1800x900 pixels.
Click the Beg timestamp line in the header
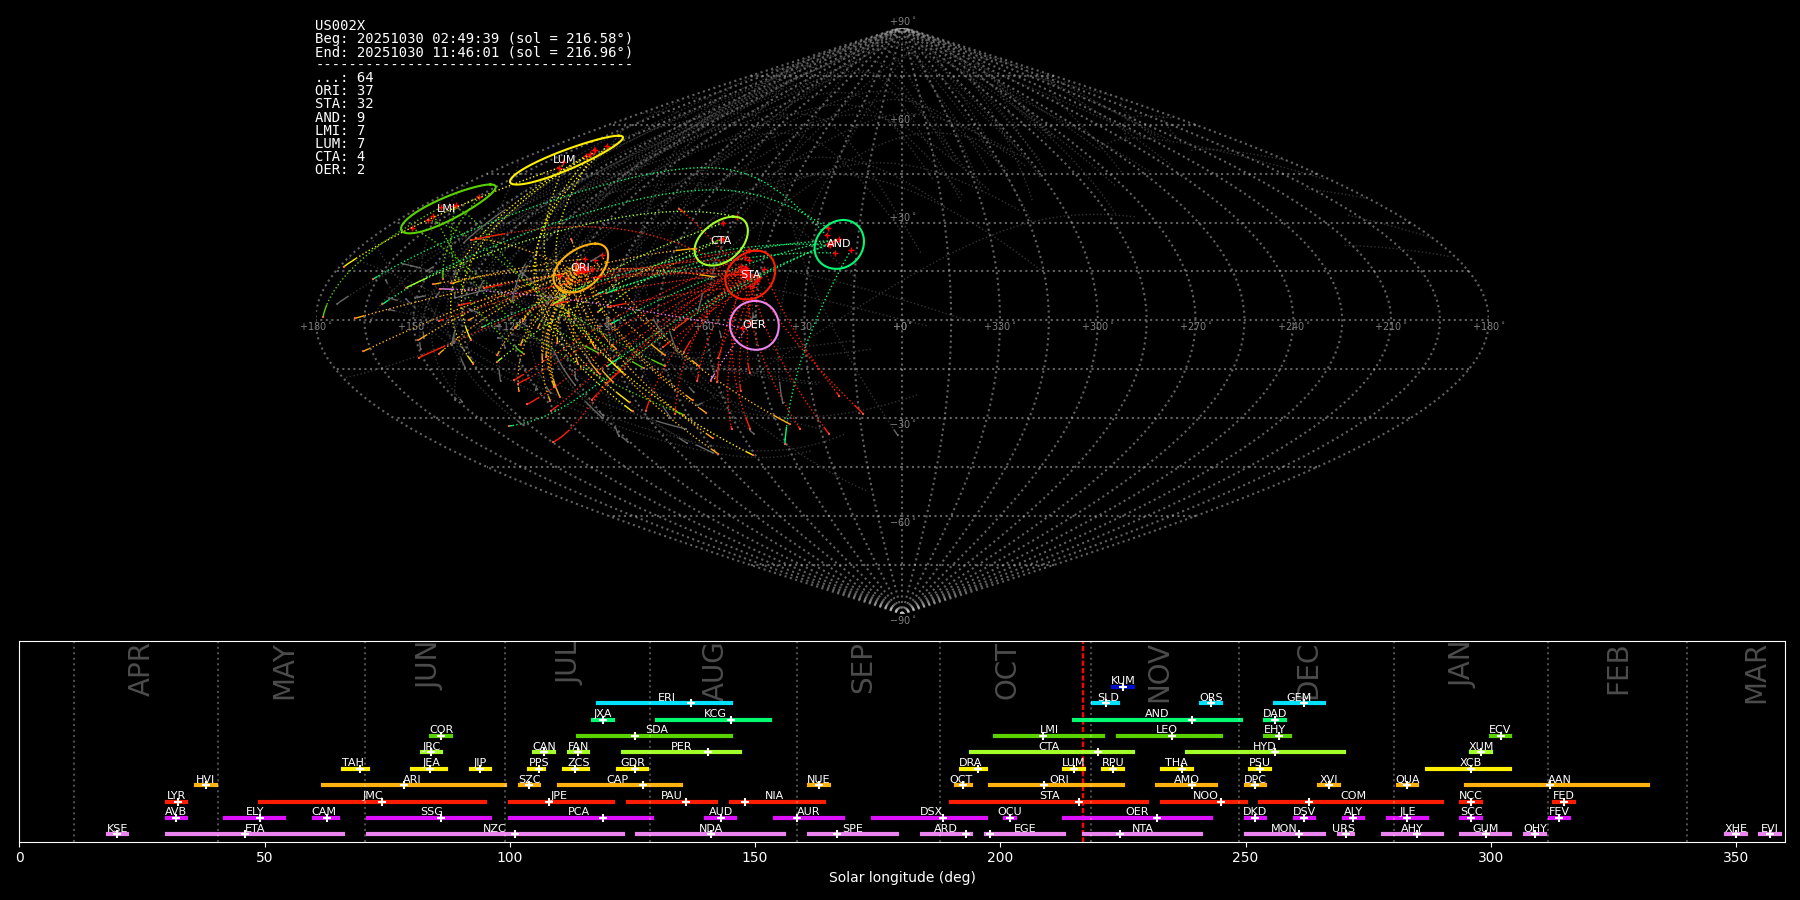point(474,39)
